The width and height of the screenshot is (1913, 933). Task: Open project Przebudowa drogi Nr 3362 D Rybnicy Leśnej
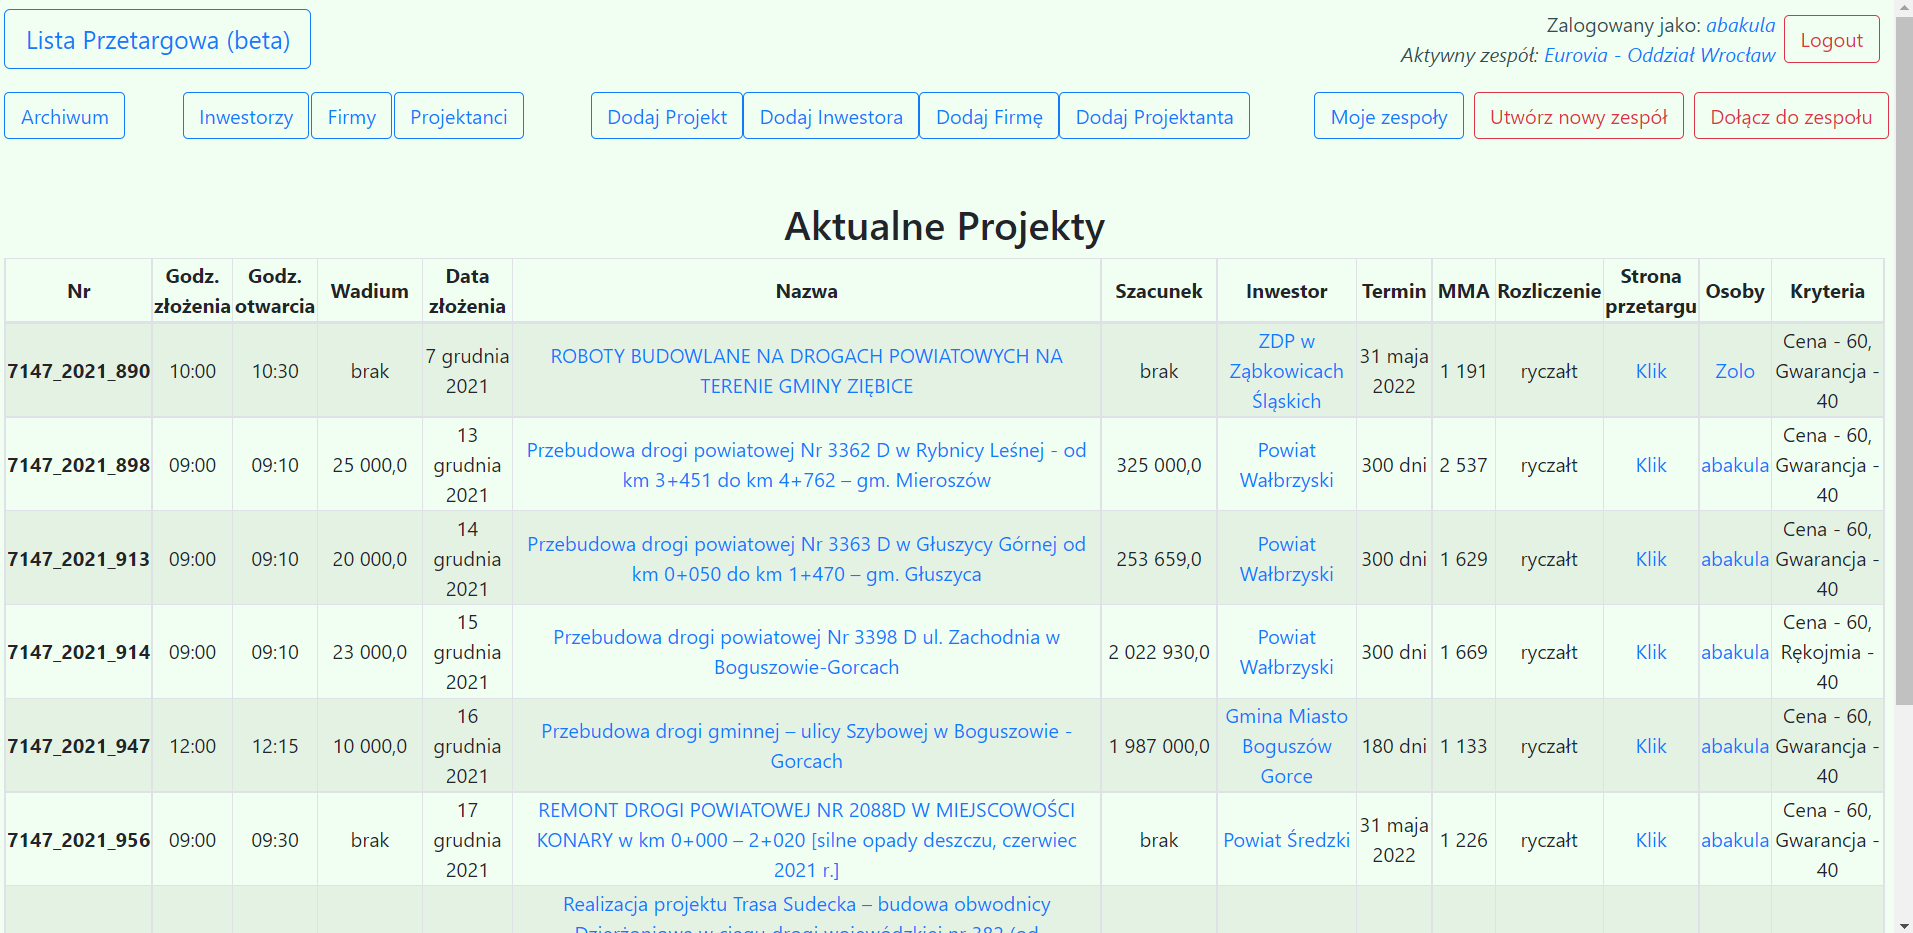[x=806, y=465]
